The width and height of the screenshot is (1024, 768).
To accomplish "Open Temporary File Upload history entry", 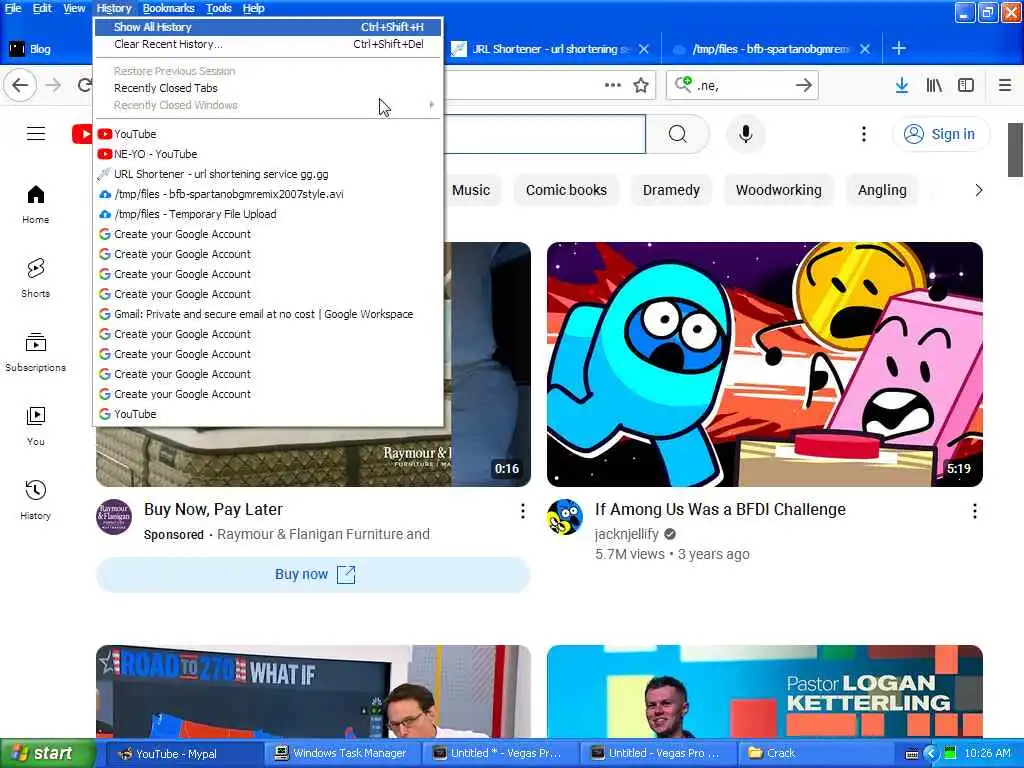I will tap(268, 214).
